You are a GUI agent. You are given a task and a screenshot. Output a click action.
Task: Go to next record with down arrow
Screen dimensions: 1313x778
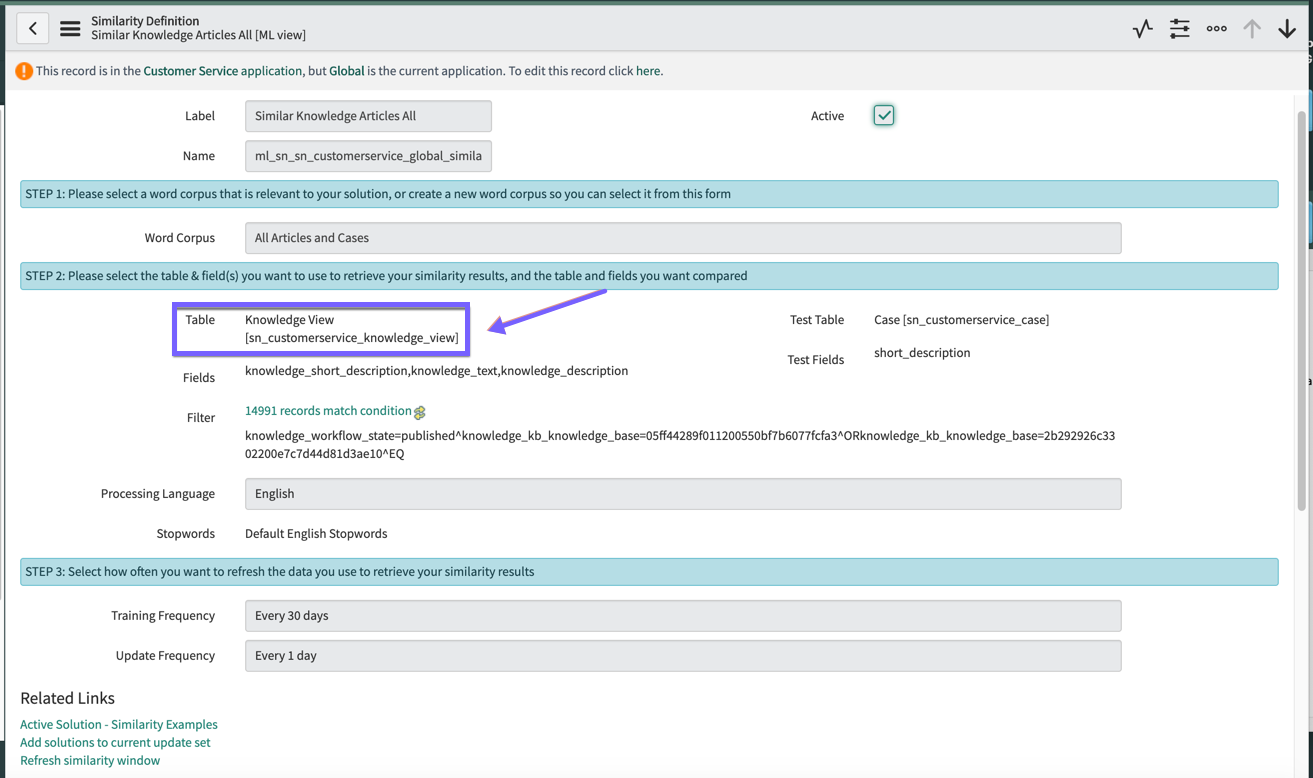pyautogui.click(x=1287, y=29)
